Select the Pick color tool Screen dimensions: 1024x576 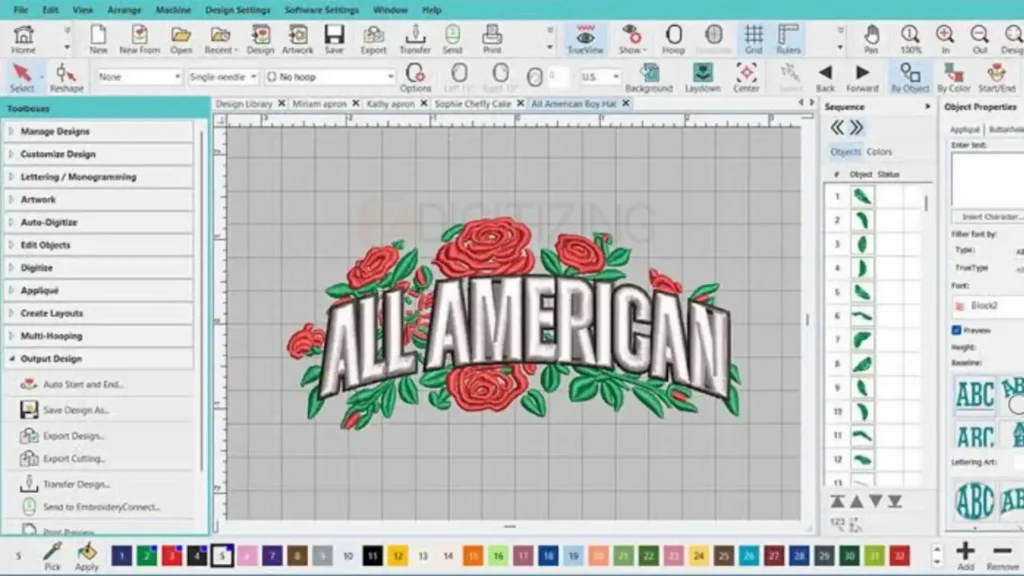[52, 556]
